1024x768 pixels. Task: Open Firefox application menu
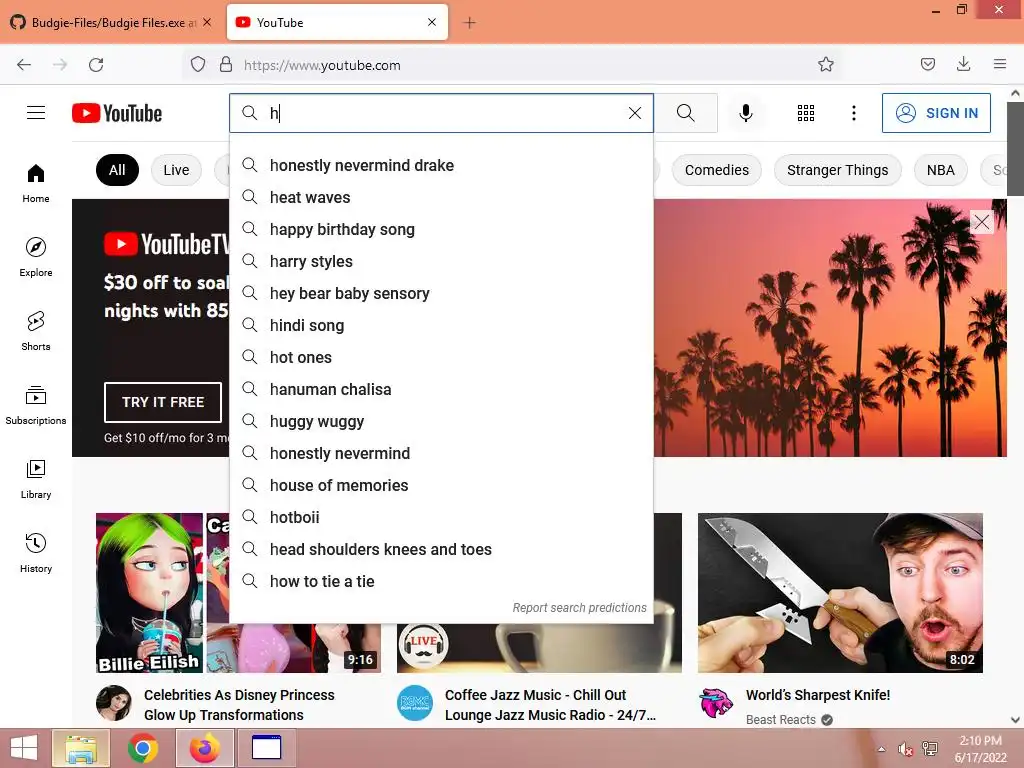tap(1000, 64)
